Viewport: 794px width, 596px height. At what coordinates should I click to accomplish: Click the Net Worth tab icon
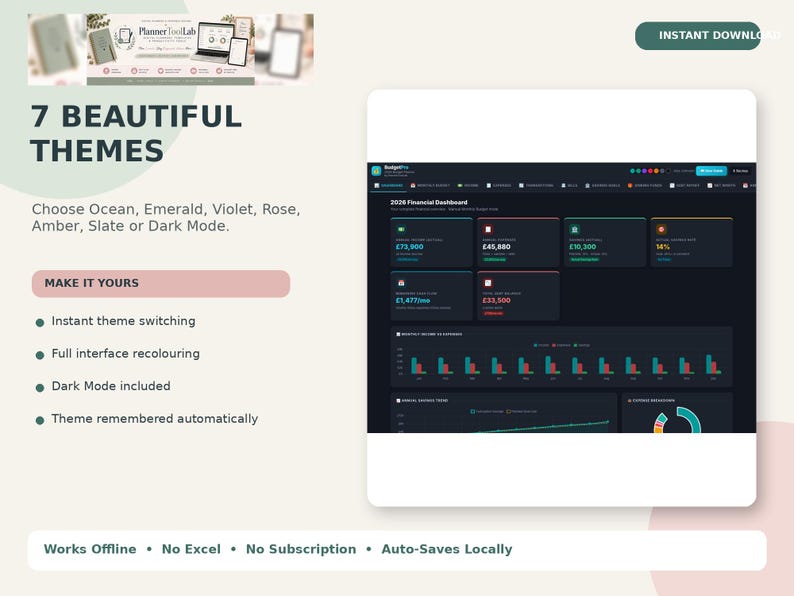[709, 185]
